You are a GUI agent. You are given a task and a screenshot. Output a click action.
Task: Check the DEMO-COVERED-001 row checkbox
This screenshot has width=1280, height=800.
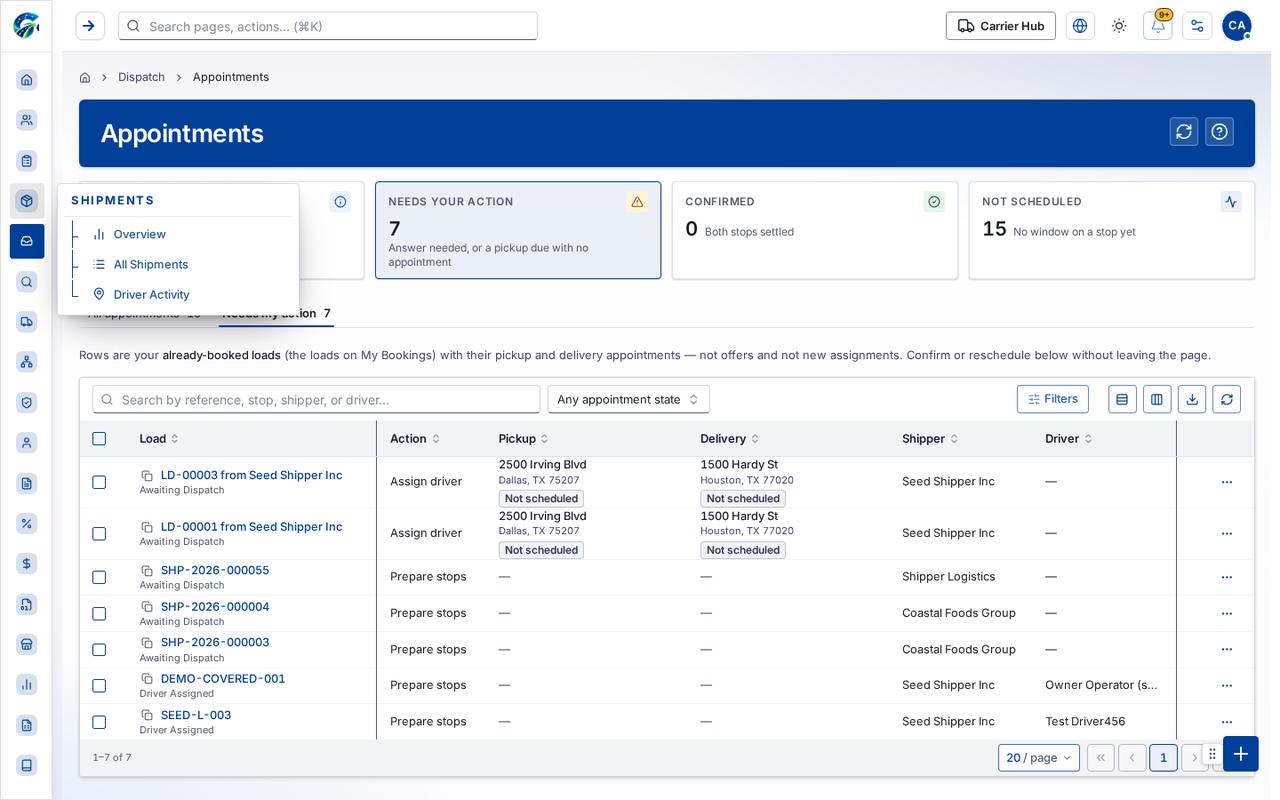[x=99, y=686]
